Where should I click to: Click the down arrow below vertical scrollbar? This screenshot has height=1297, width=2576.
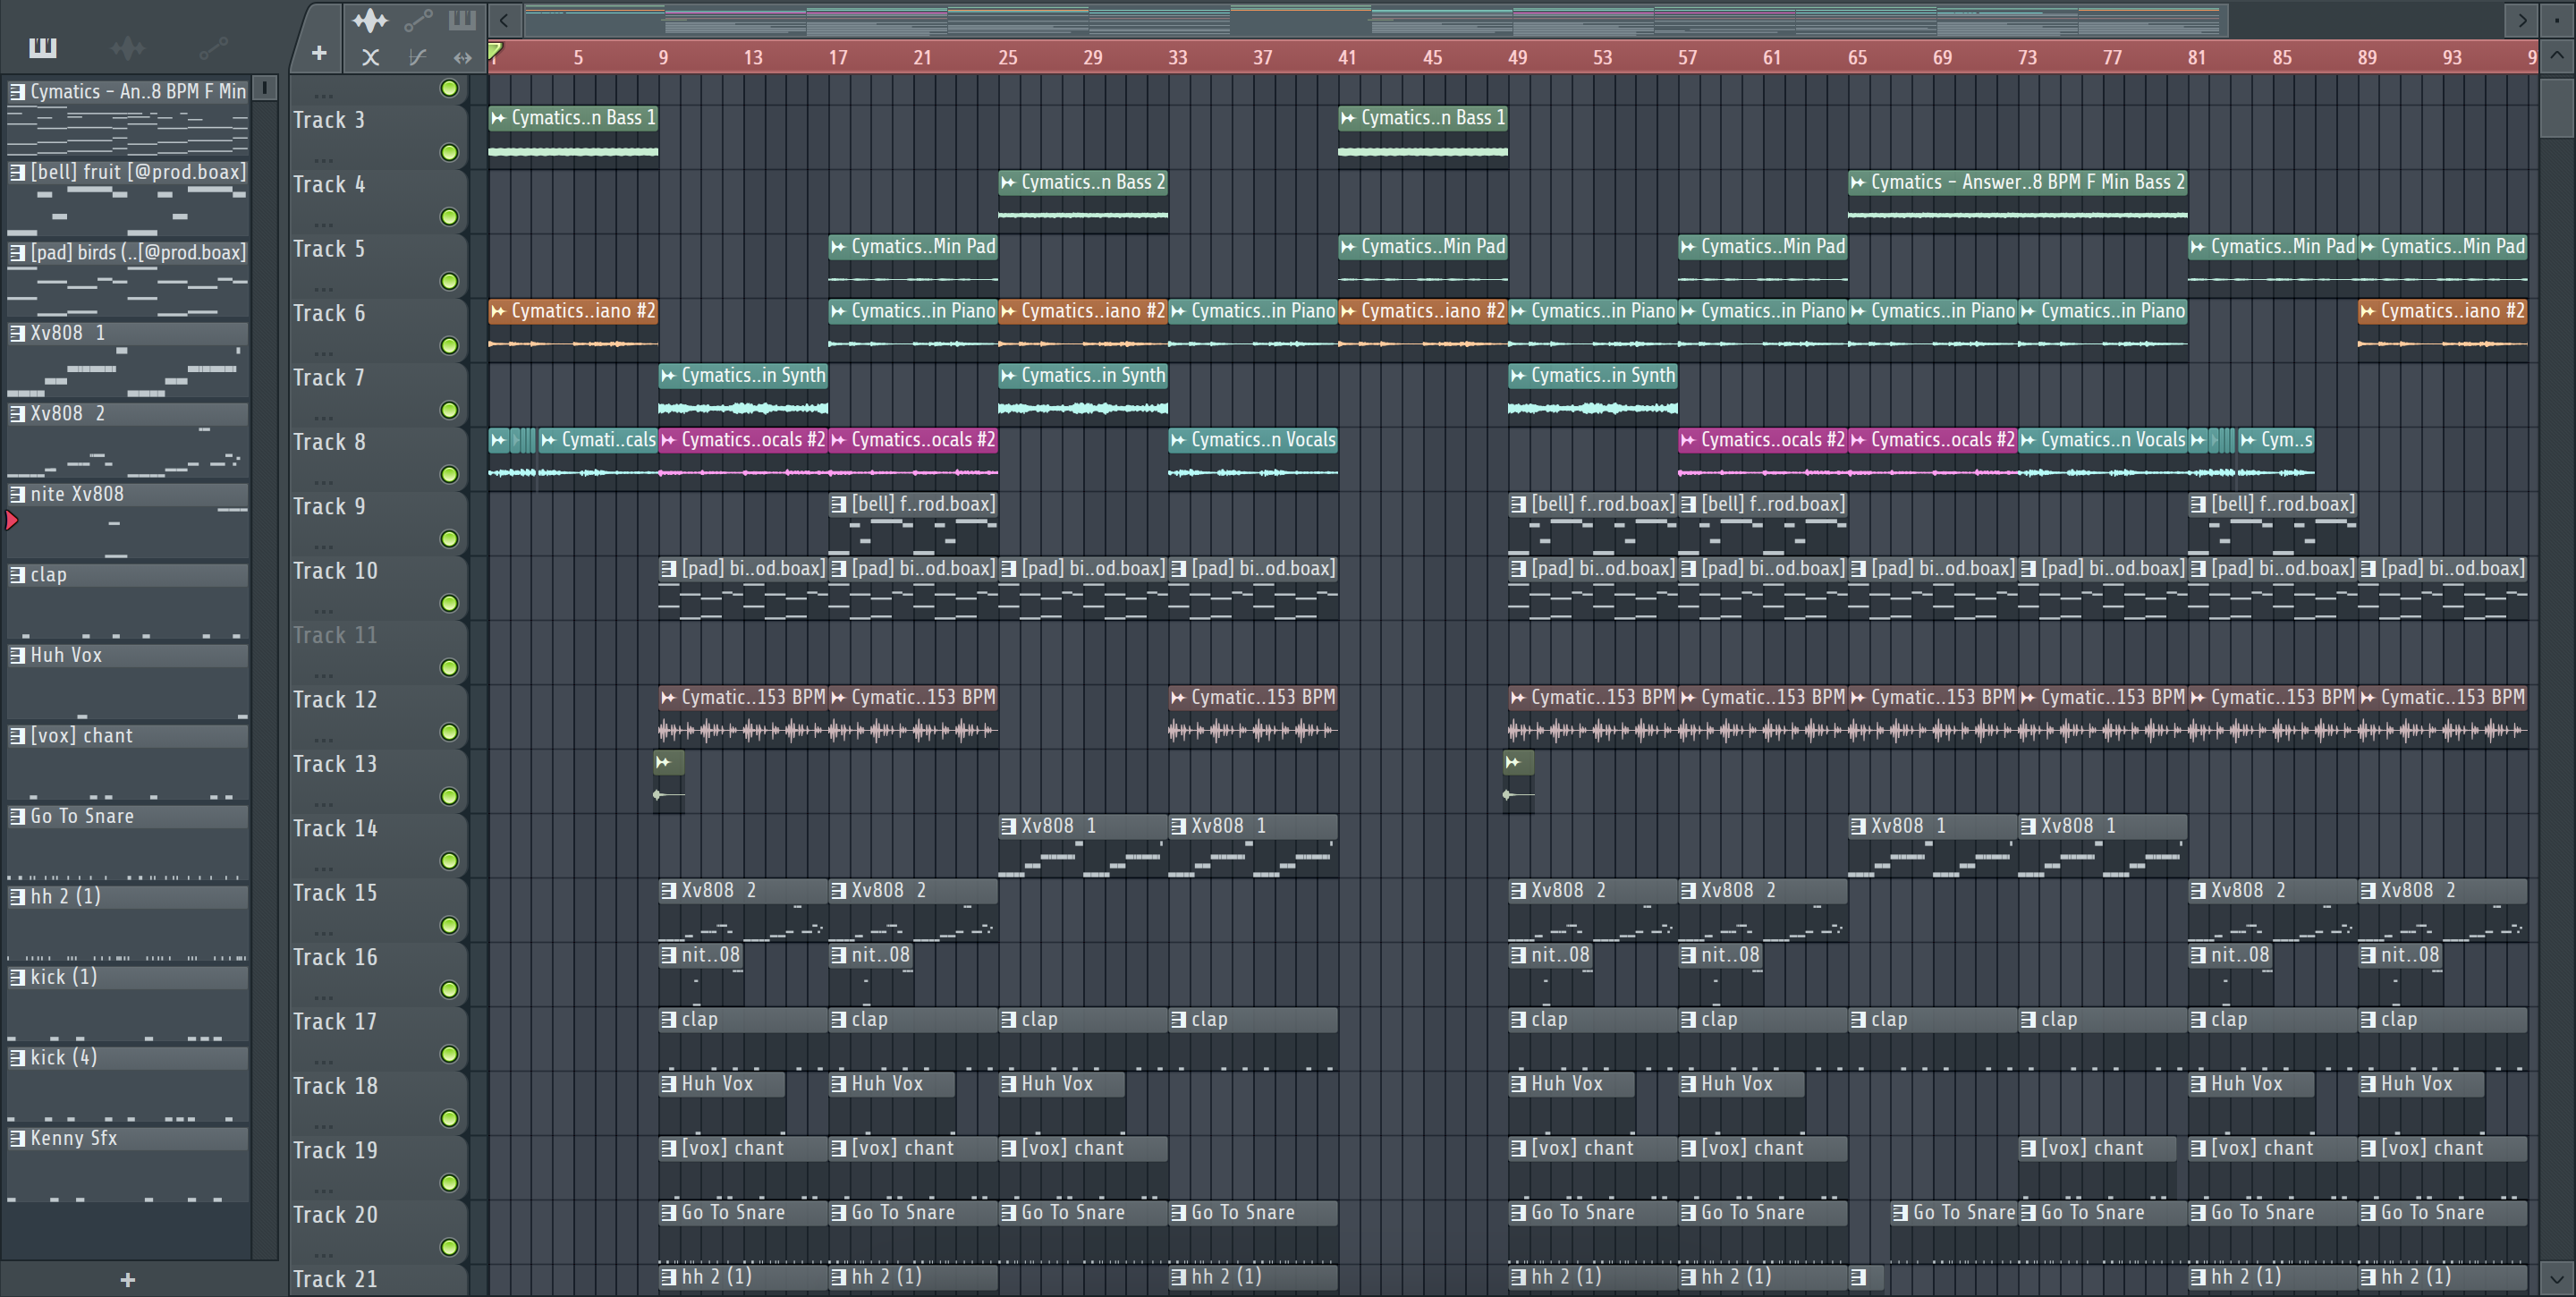point(2556,1278)
